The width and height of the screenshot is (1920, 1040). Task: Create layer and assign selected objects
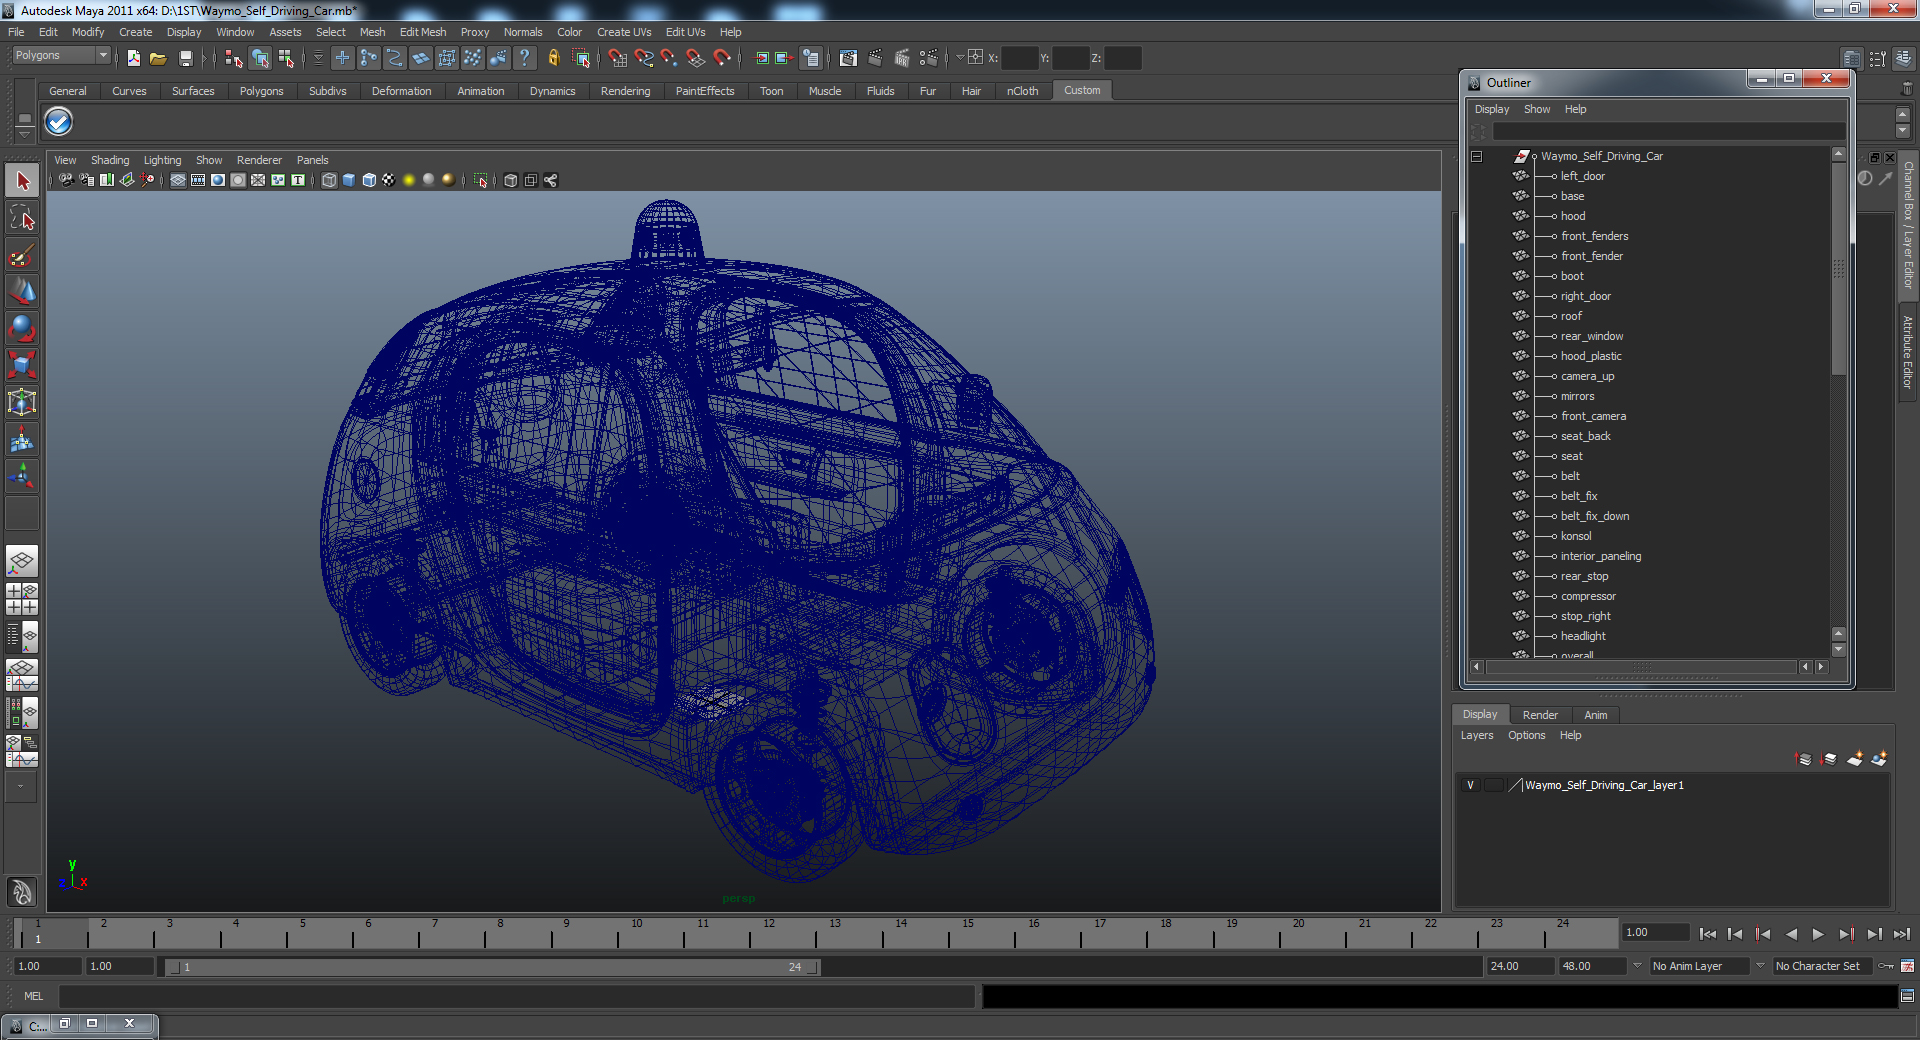click(x=1879, y=759)
